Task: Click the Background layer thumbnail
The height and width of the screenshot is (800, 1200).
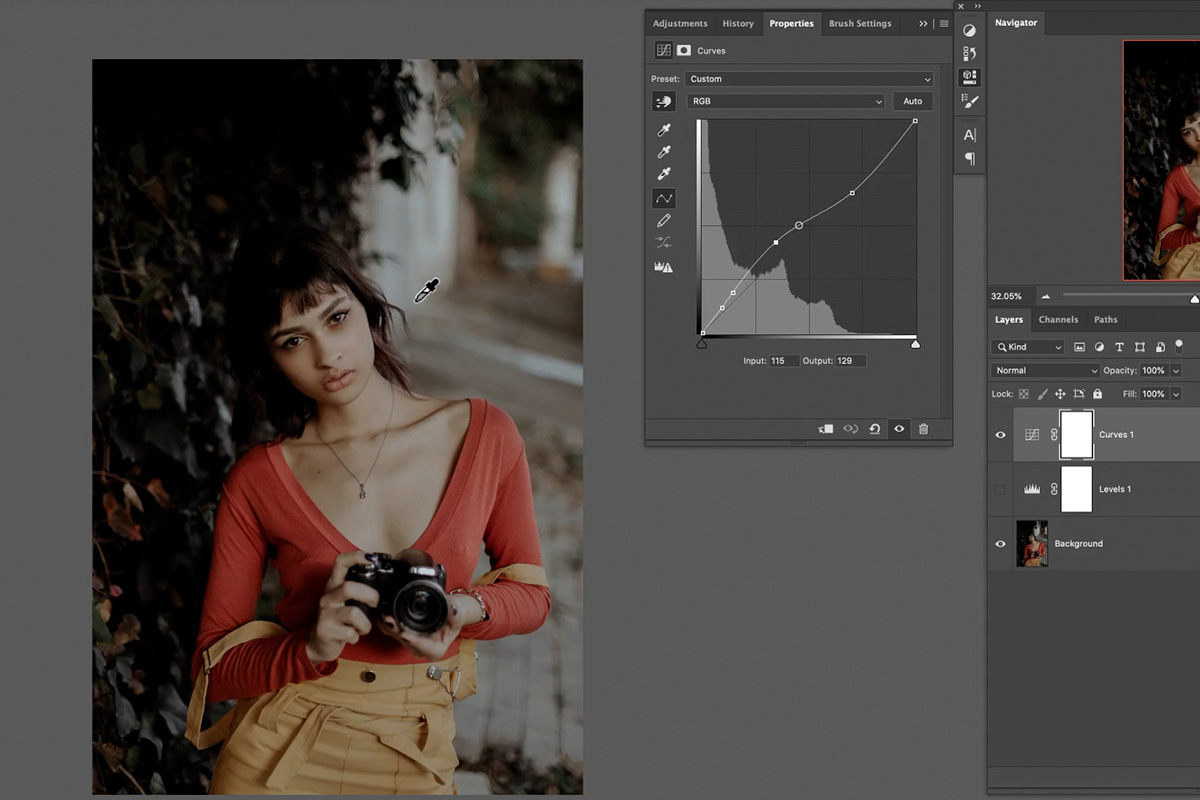Action: click(1032, 543)
